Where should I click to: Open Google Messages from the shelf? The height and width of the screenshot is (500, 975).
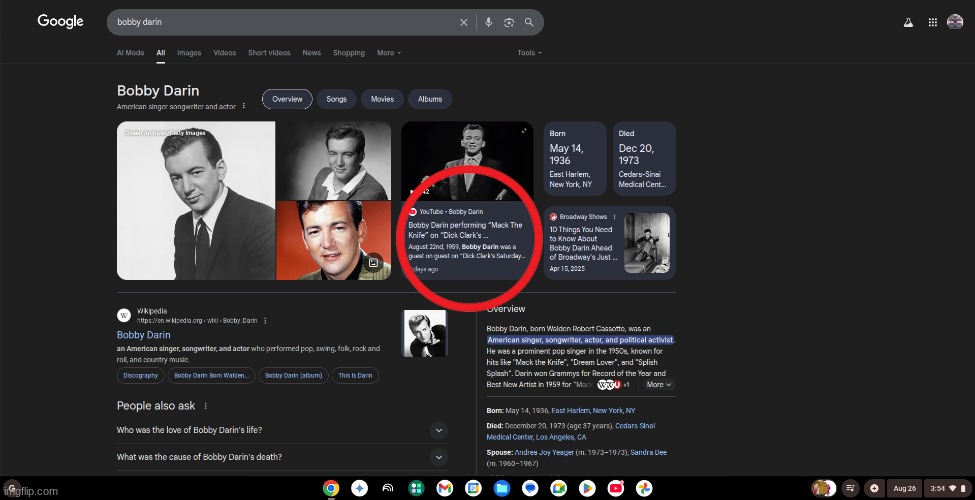(530, 488)
